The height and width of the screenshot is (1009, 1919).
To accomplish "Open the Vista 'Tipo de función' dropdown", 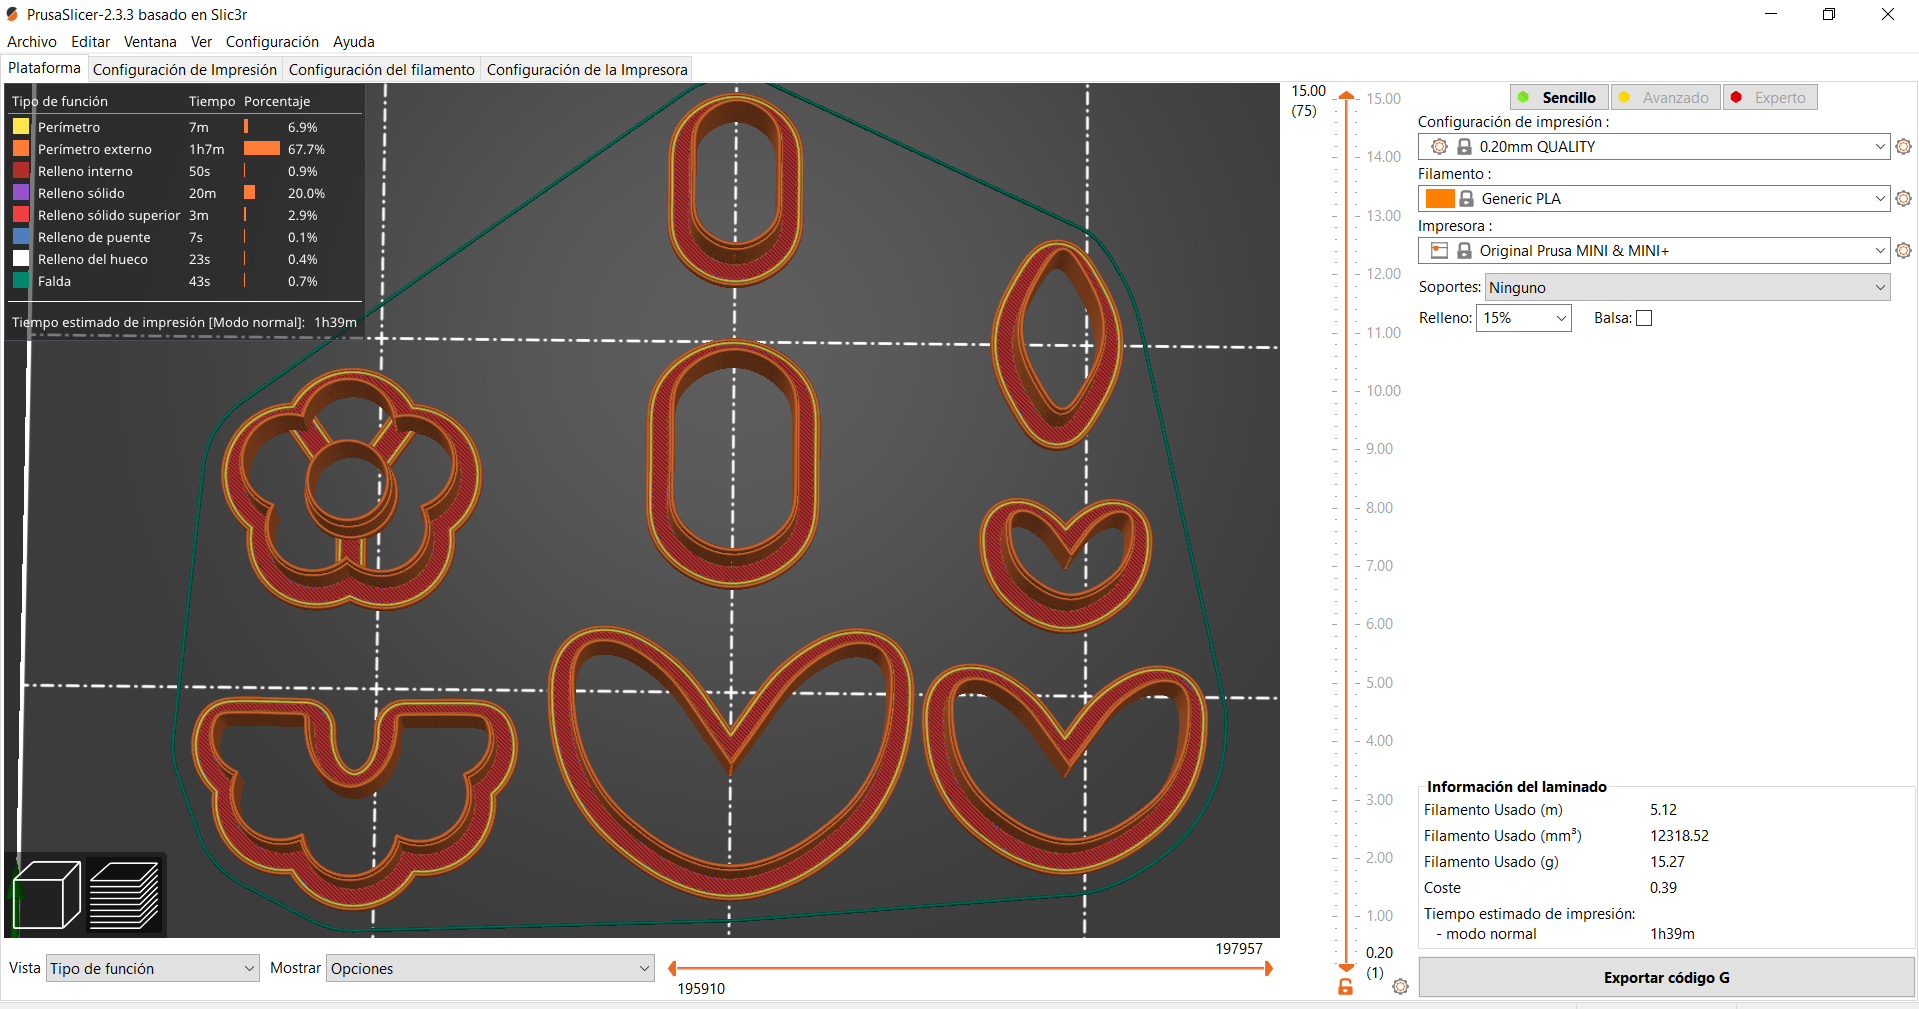I will tap(152, 968).
